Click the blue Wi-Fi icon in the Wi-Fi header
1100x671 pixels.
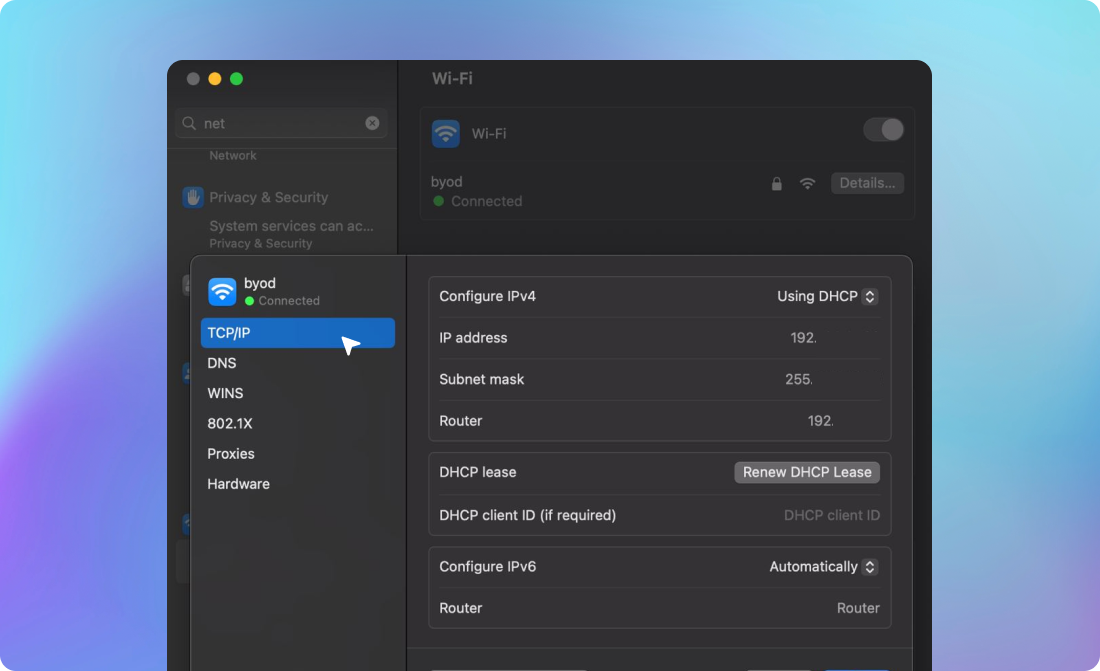[x=446, y=133]
